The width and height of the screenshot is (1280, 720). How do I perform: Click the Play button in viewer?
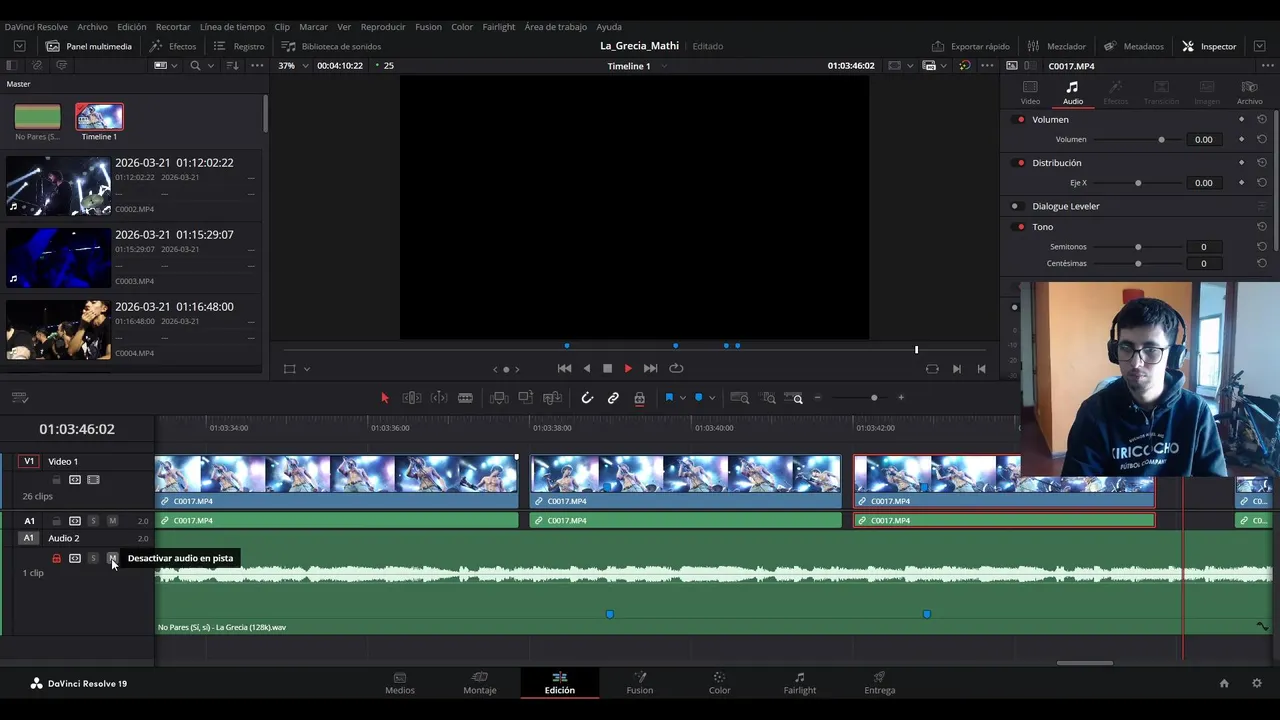pyautogui.click(x=628, y=369)
